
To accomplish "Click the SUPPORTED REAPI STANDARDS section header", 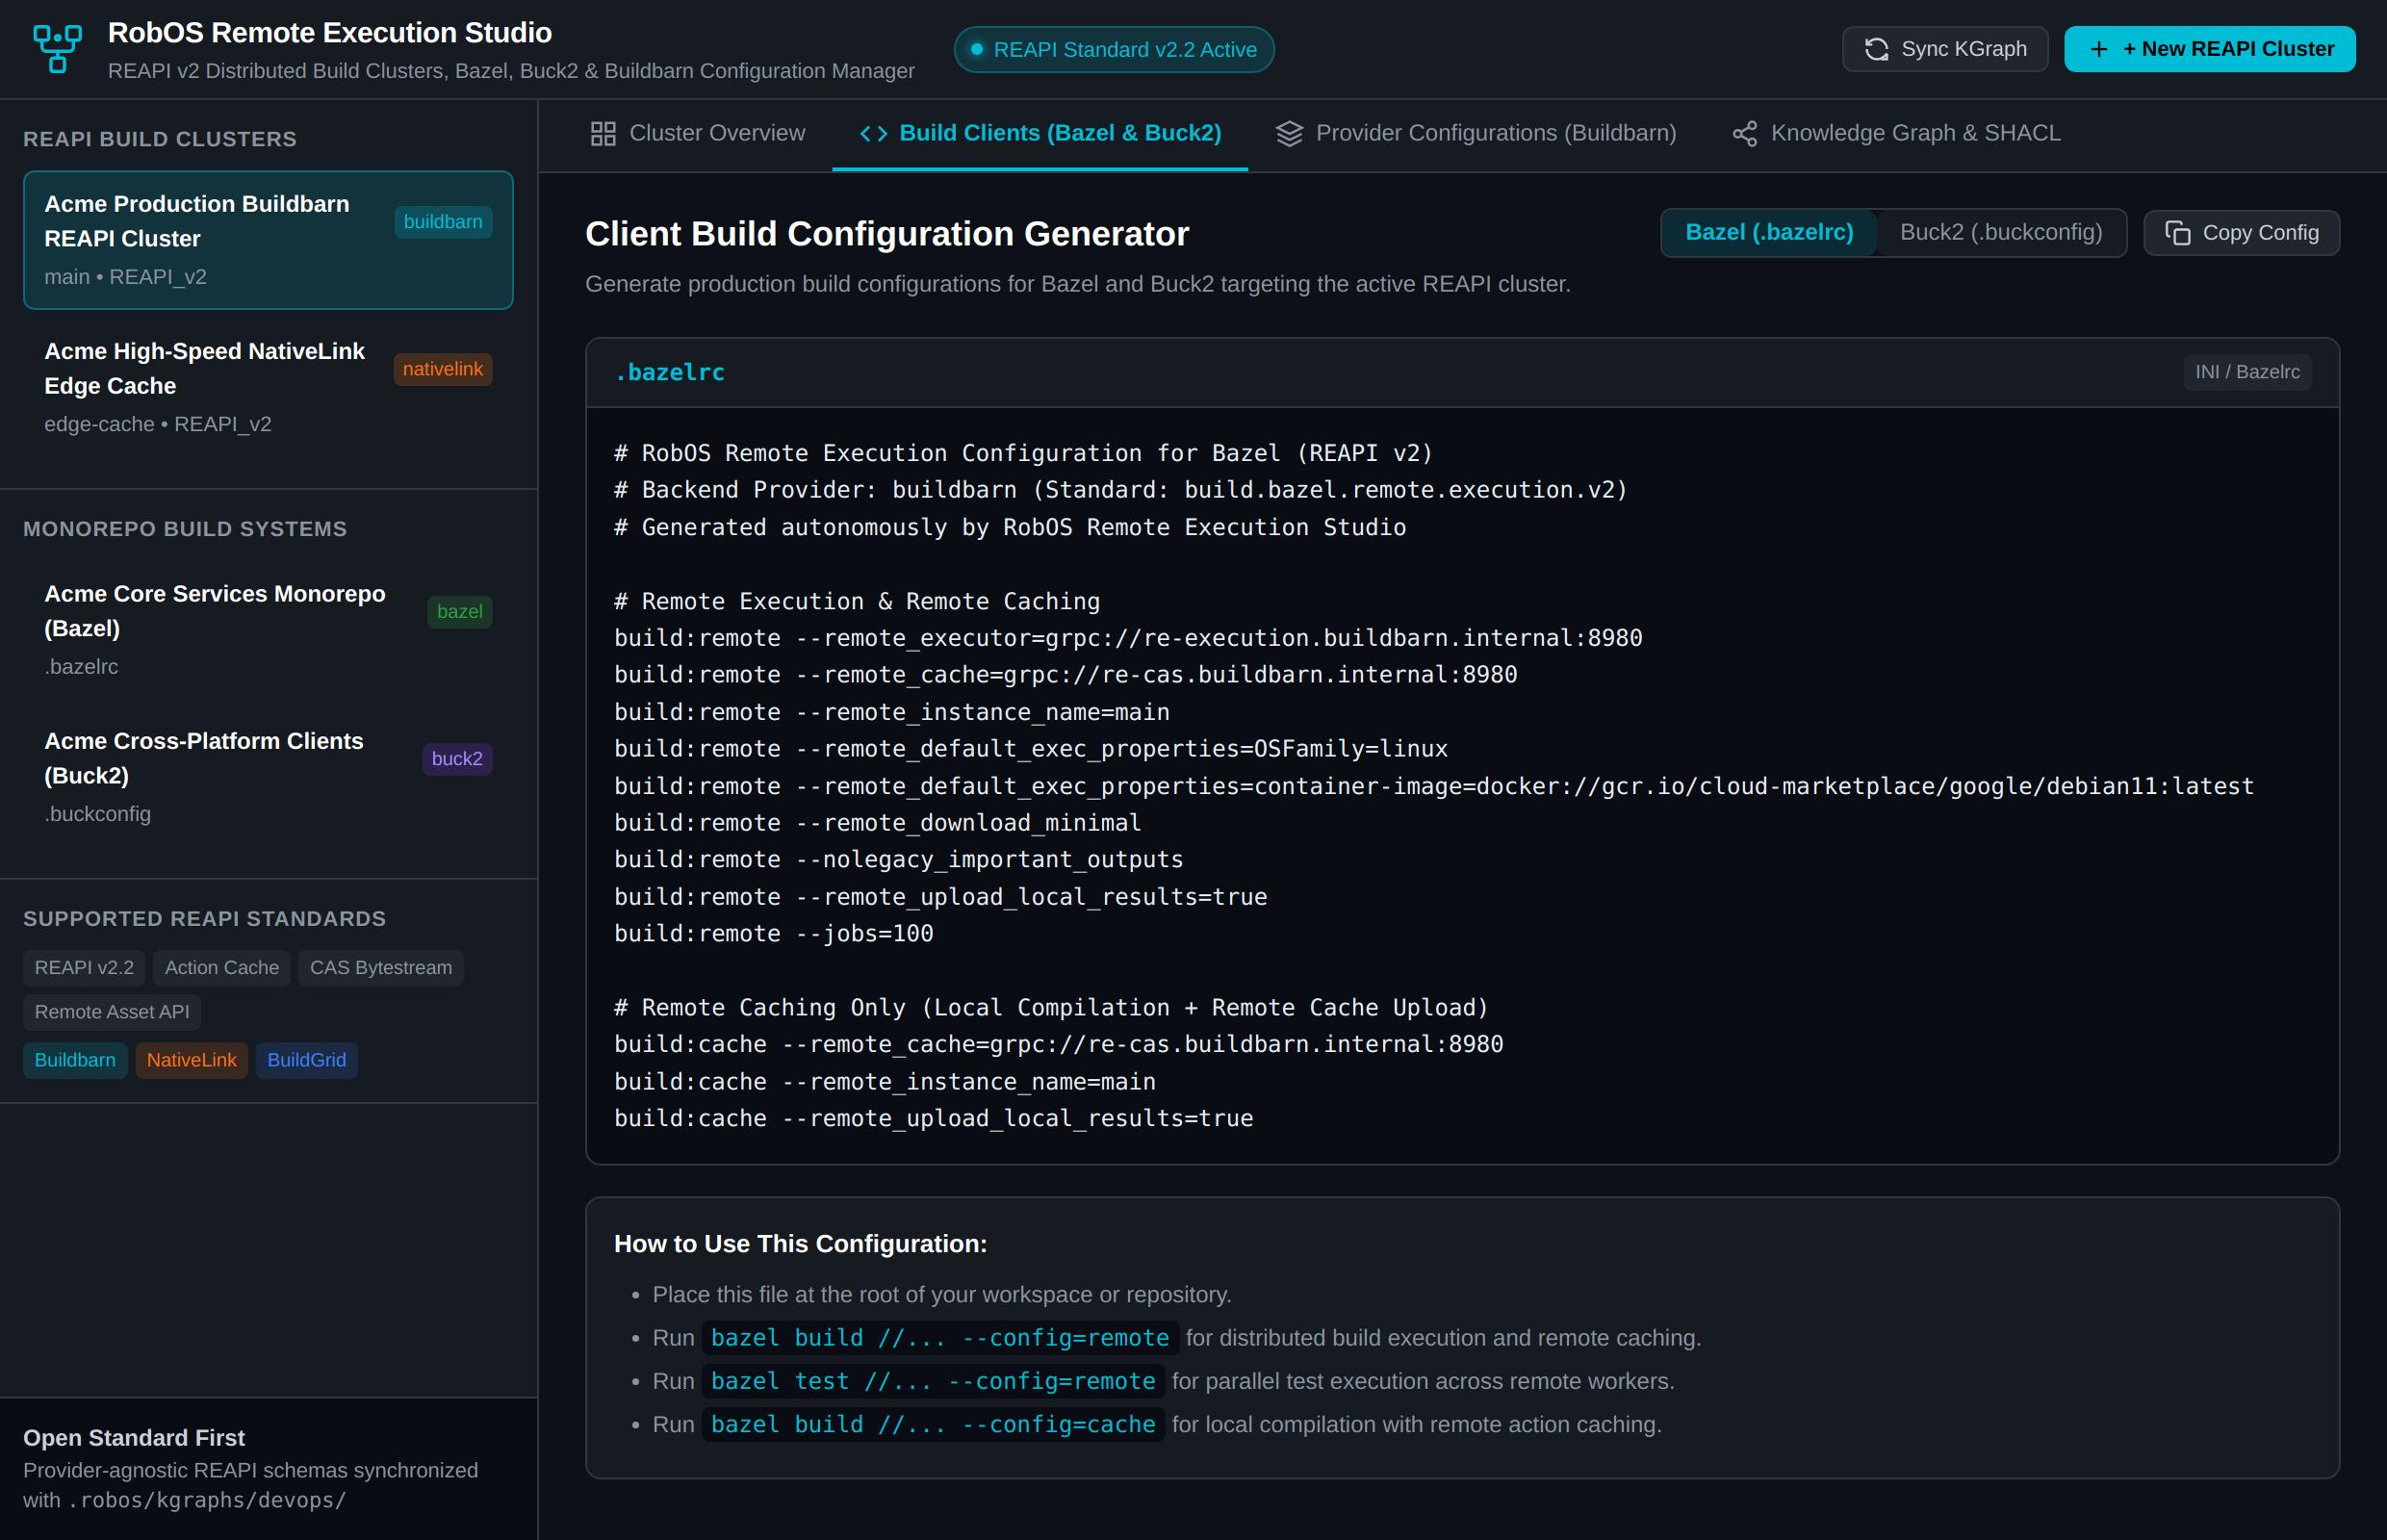I will pos(204,919).
